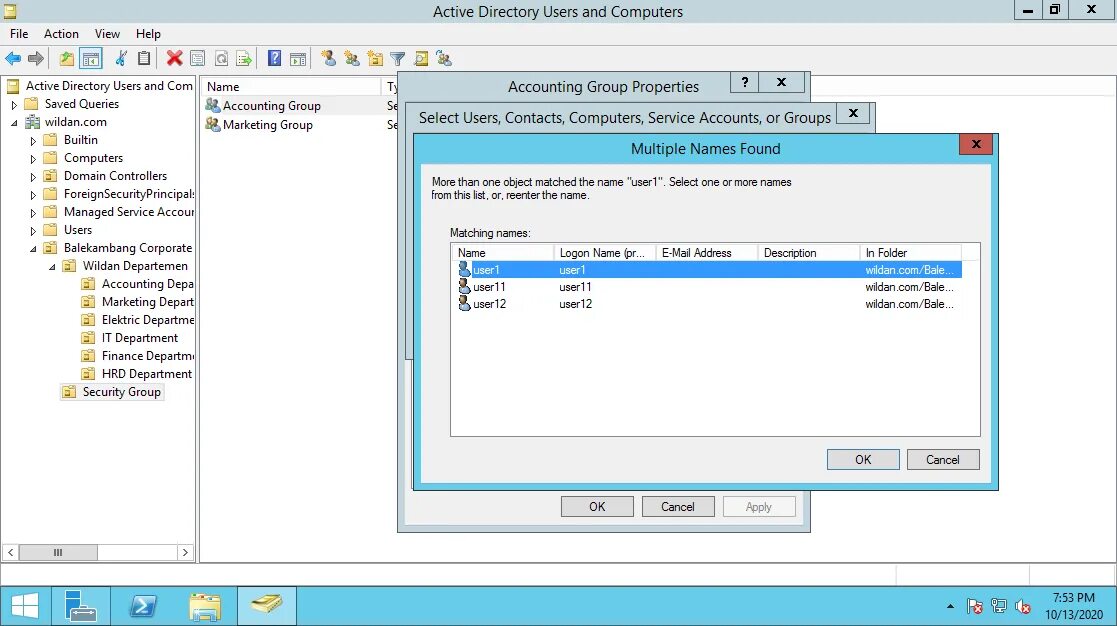Open Help with the blue question mark icon
1117x626 pixels.
click(274, 58)
